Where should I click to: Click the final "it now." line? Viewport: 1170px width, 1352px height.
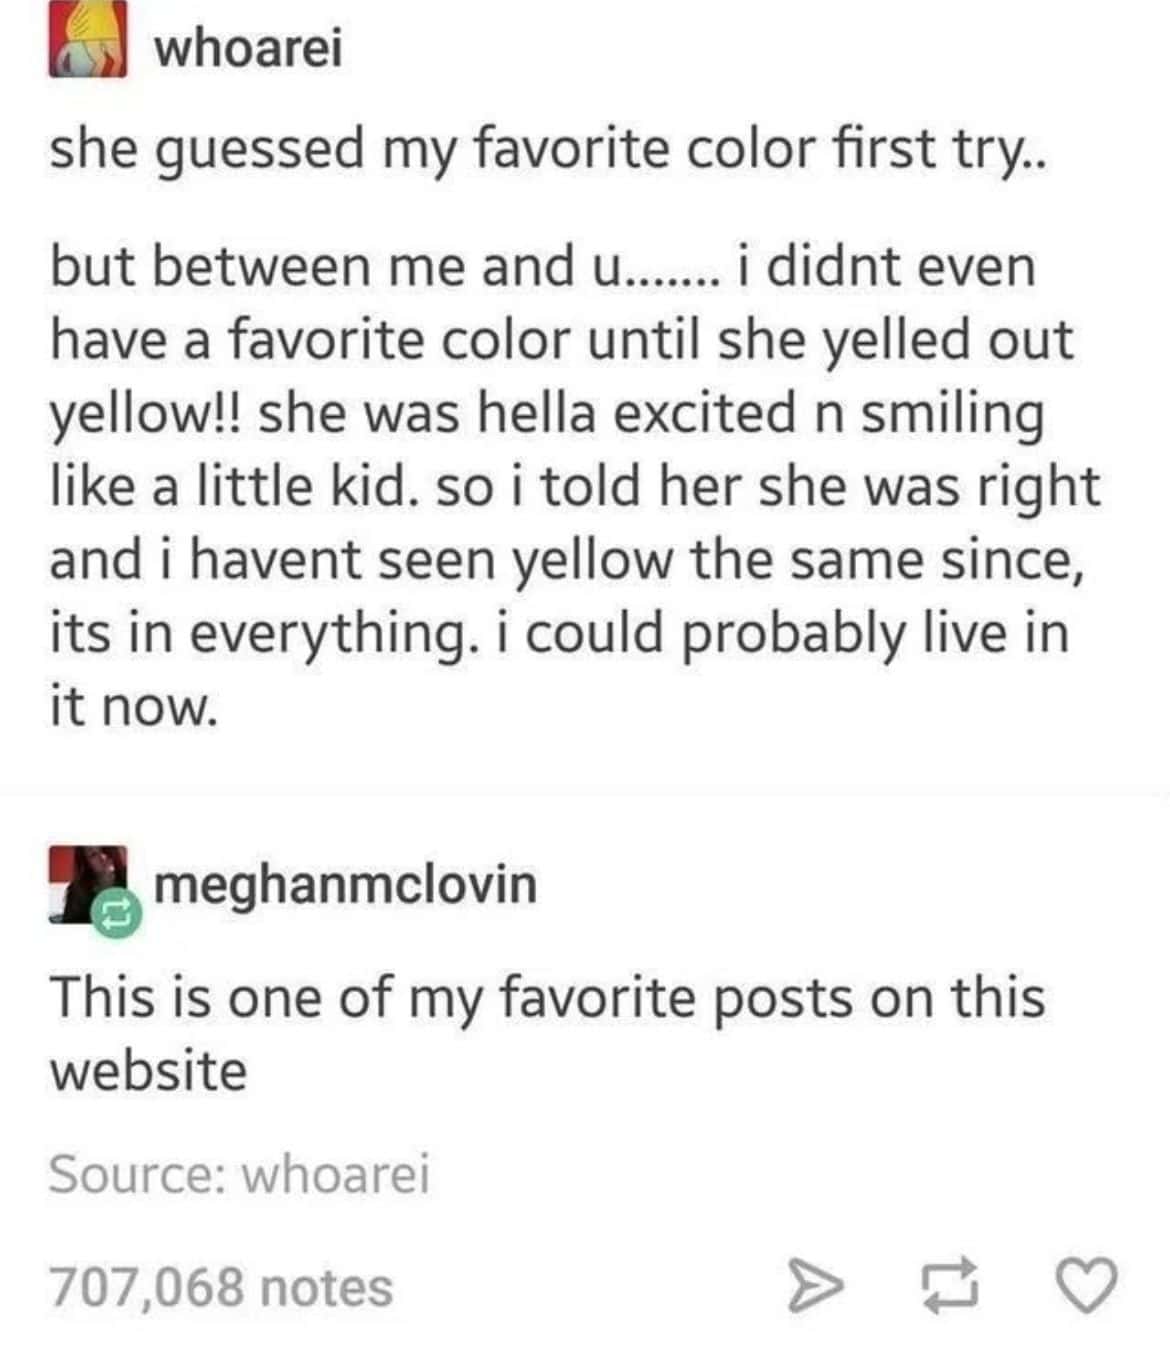[x=133, y=708]
